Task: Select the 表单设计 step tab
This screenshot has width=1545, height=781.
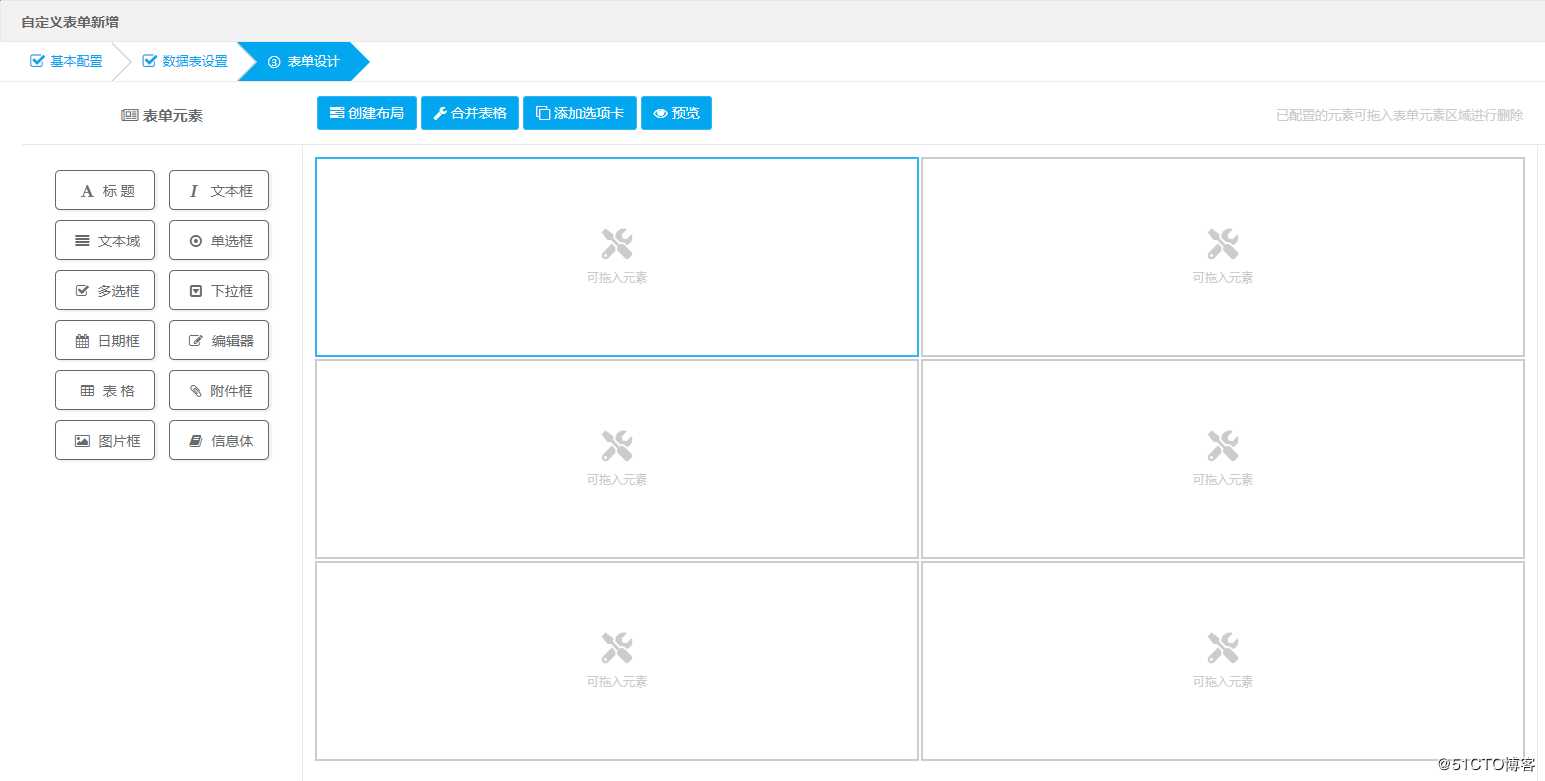Action: tap(304, 61)
